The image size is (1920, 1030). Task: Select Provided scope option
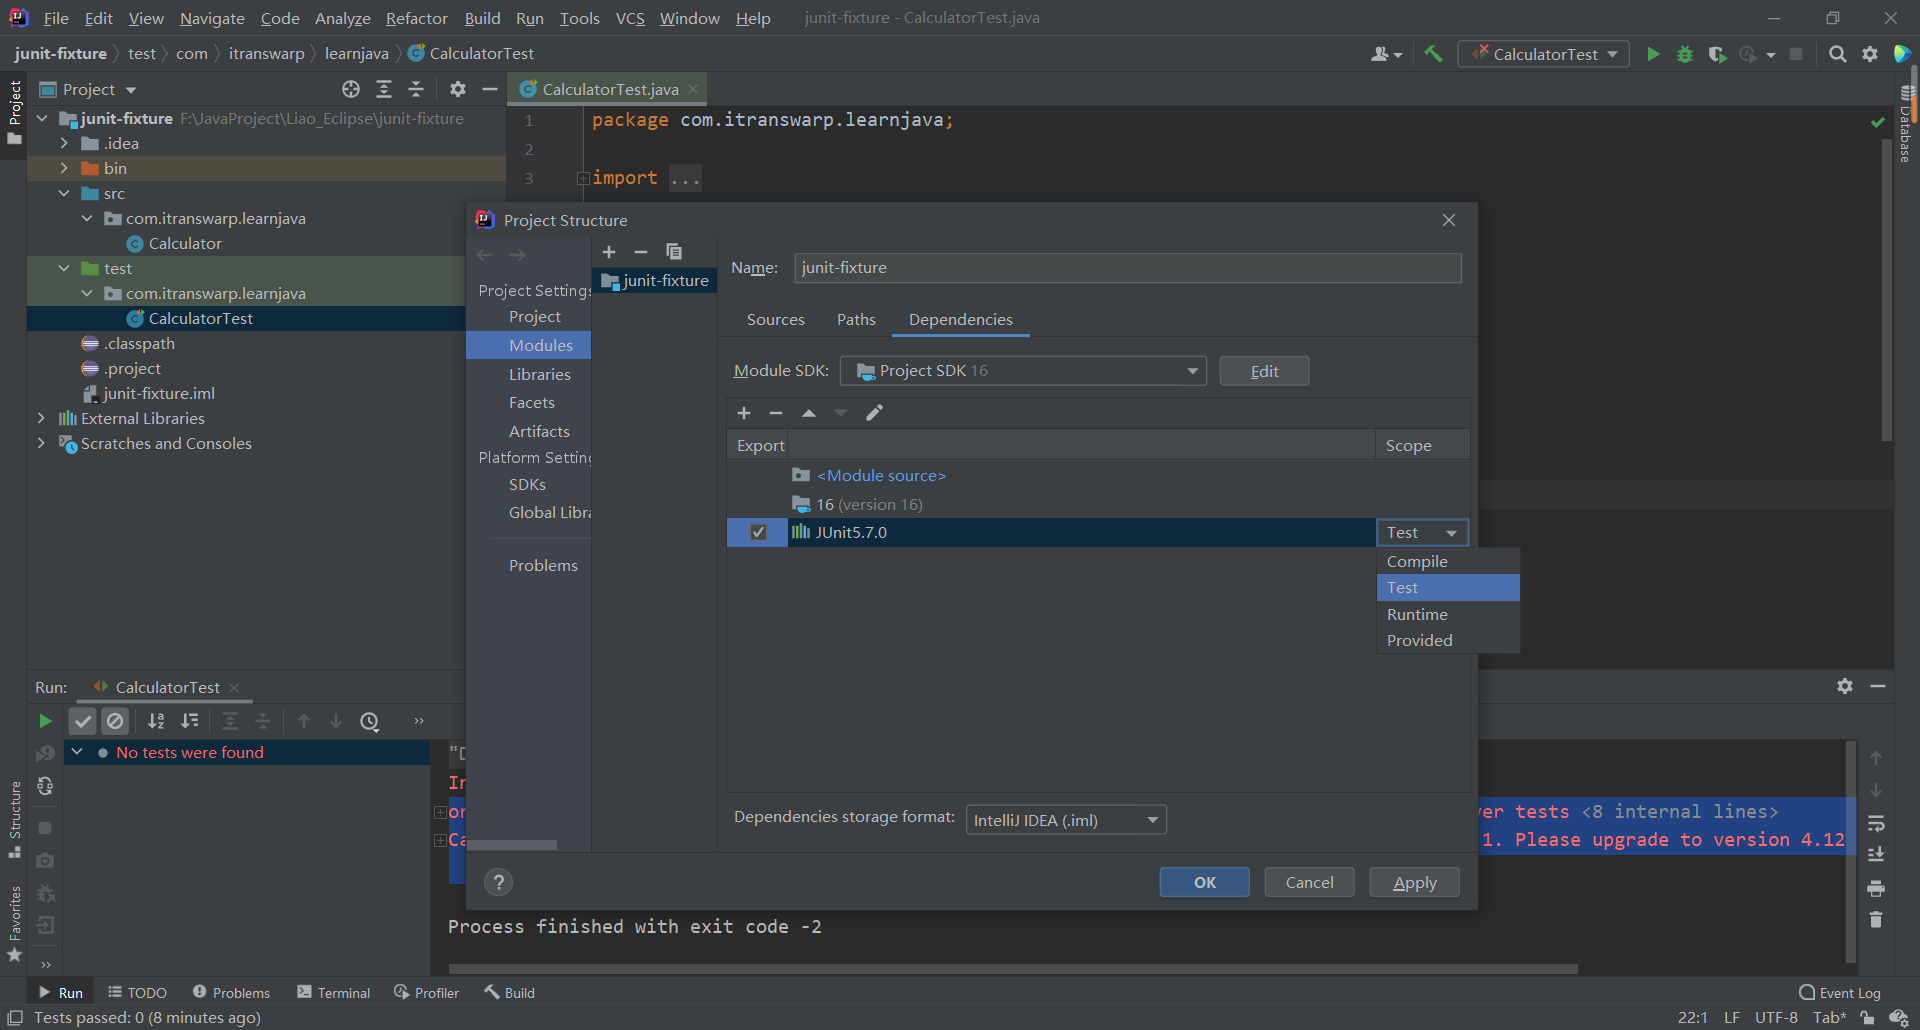[x=1448, y=640]
